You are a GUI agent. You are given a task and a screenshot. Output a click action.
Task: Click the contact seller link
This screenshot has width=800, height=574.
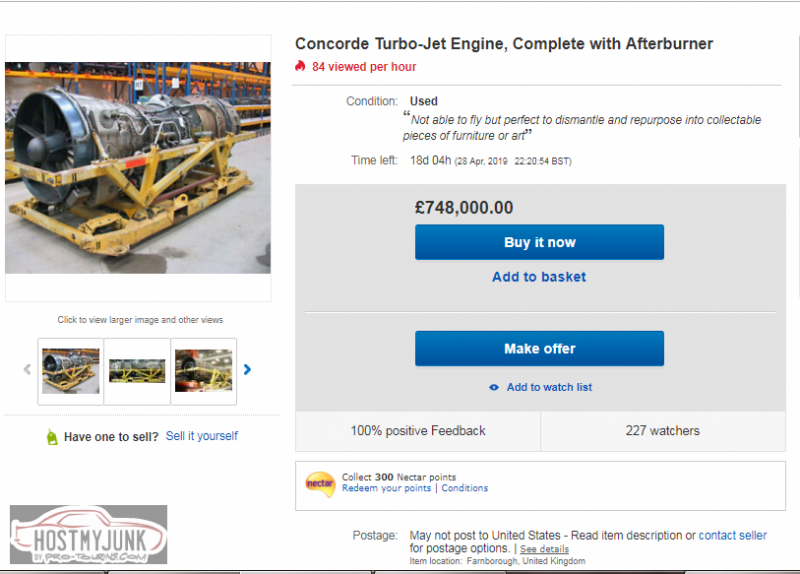pos(733,536)
